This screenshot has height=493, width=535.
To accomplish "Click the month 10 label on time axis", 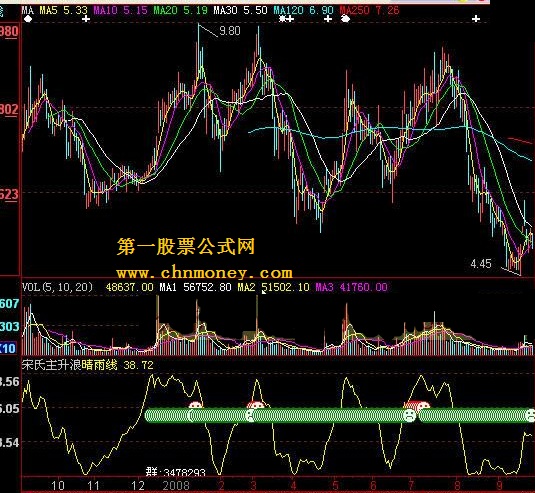I will [x=58, y=485].
